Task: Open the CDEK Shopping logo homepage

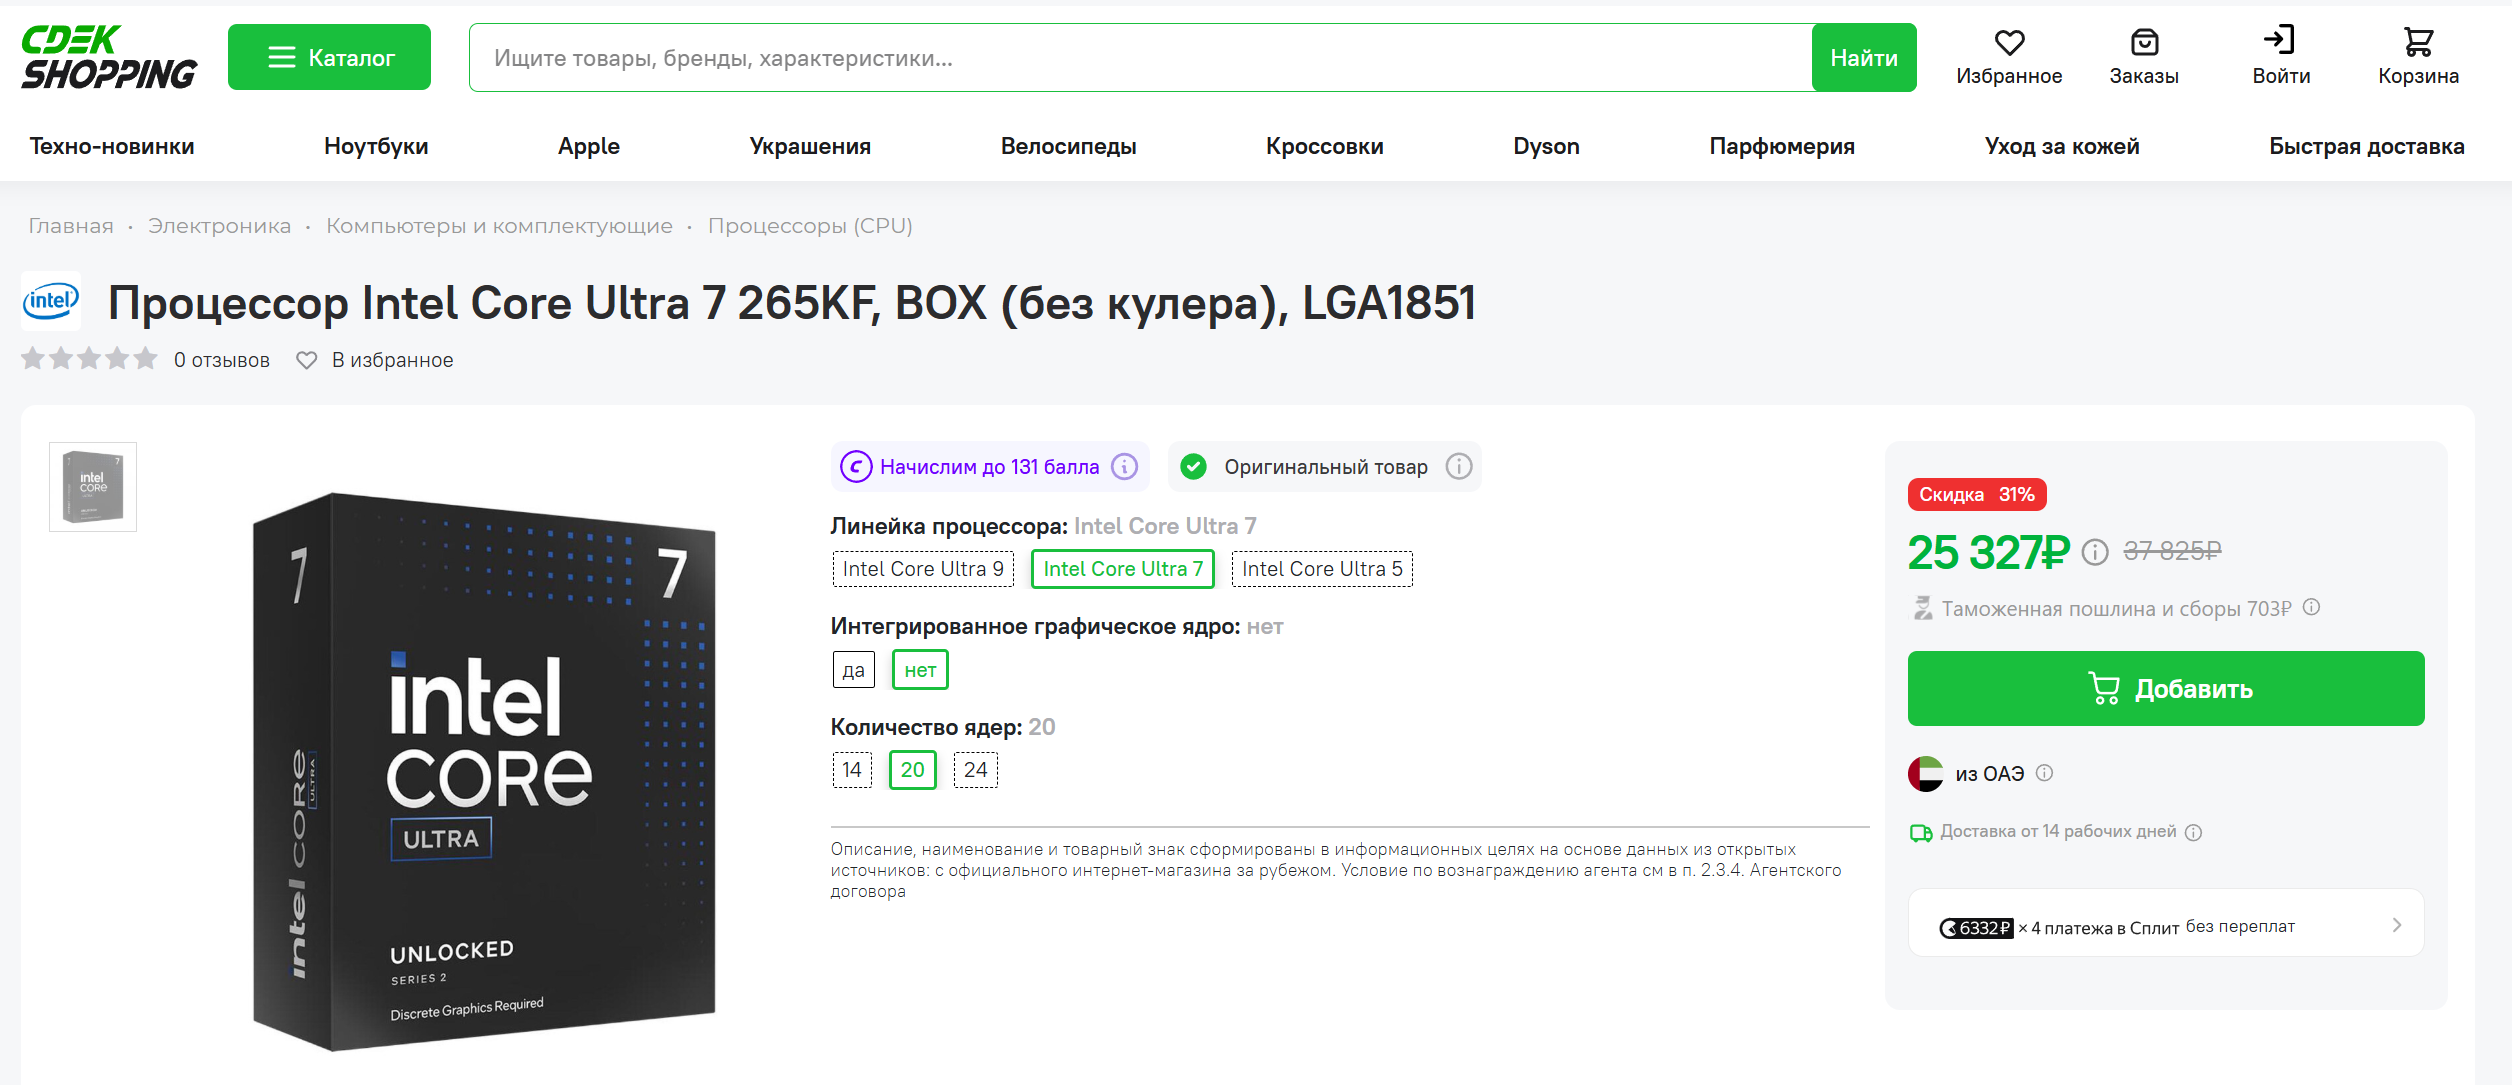Action: [109, 57]
